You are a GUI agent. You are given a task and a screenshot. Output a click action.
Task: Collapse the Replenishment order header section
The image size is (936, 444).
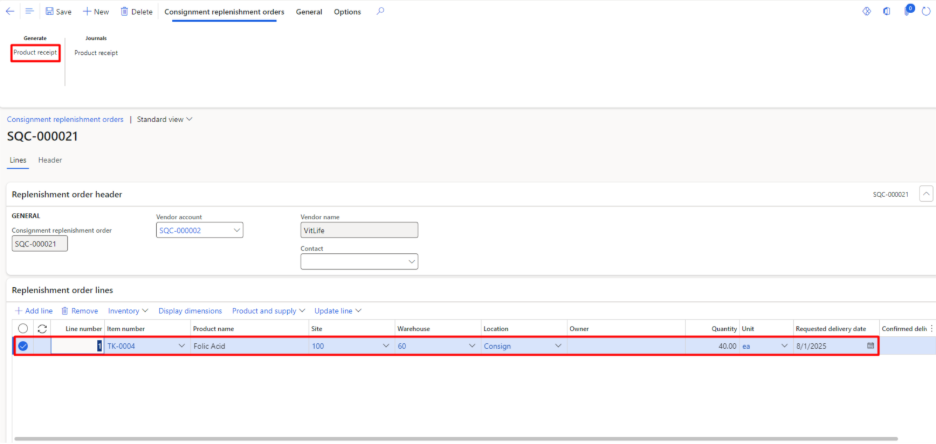pyautogui.click(x=925, y=194)
